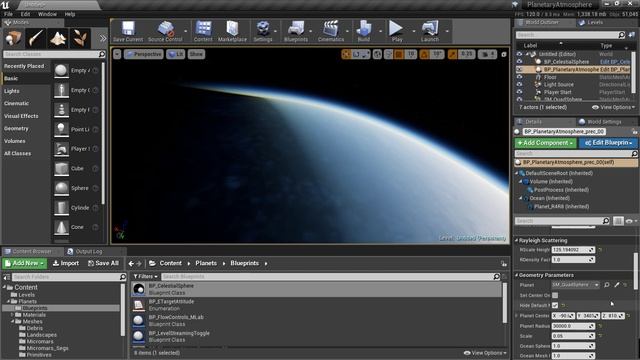Image resolution: width=640 pixels, height=360 pixels.
Task: Toggle visibility of BP_CelestialSphere actor
Action: tap(519, 62)
